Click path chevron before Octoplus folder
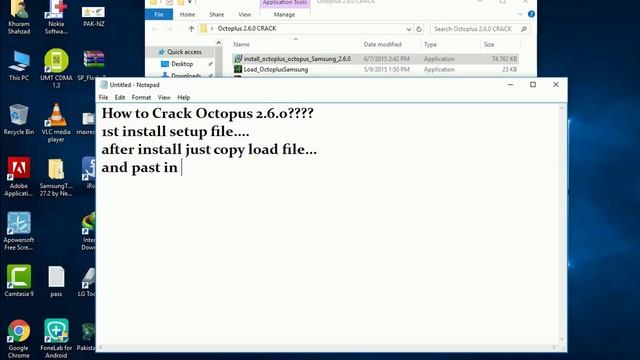Screen dimensions: 640x360 click(212, 29)
